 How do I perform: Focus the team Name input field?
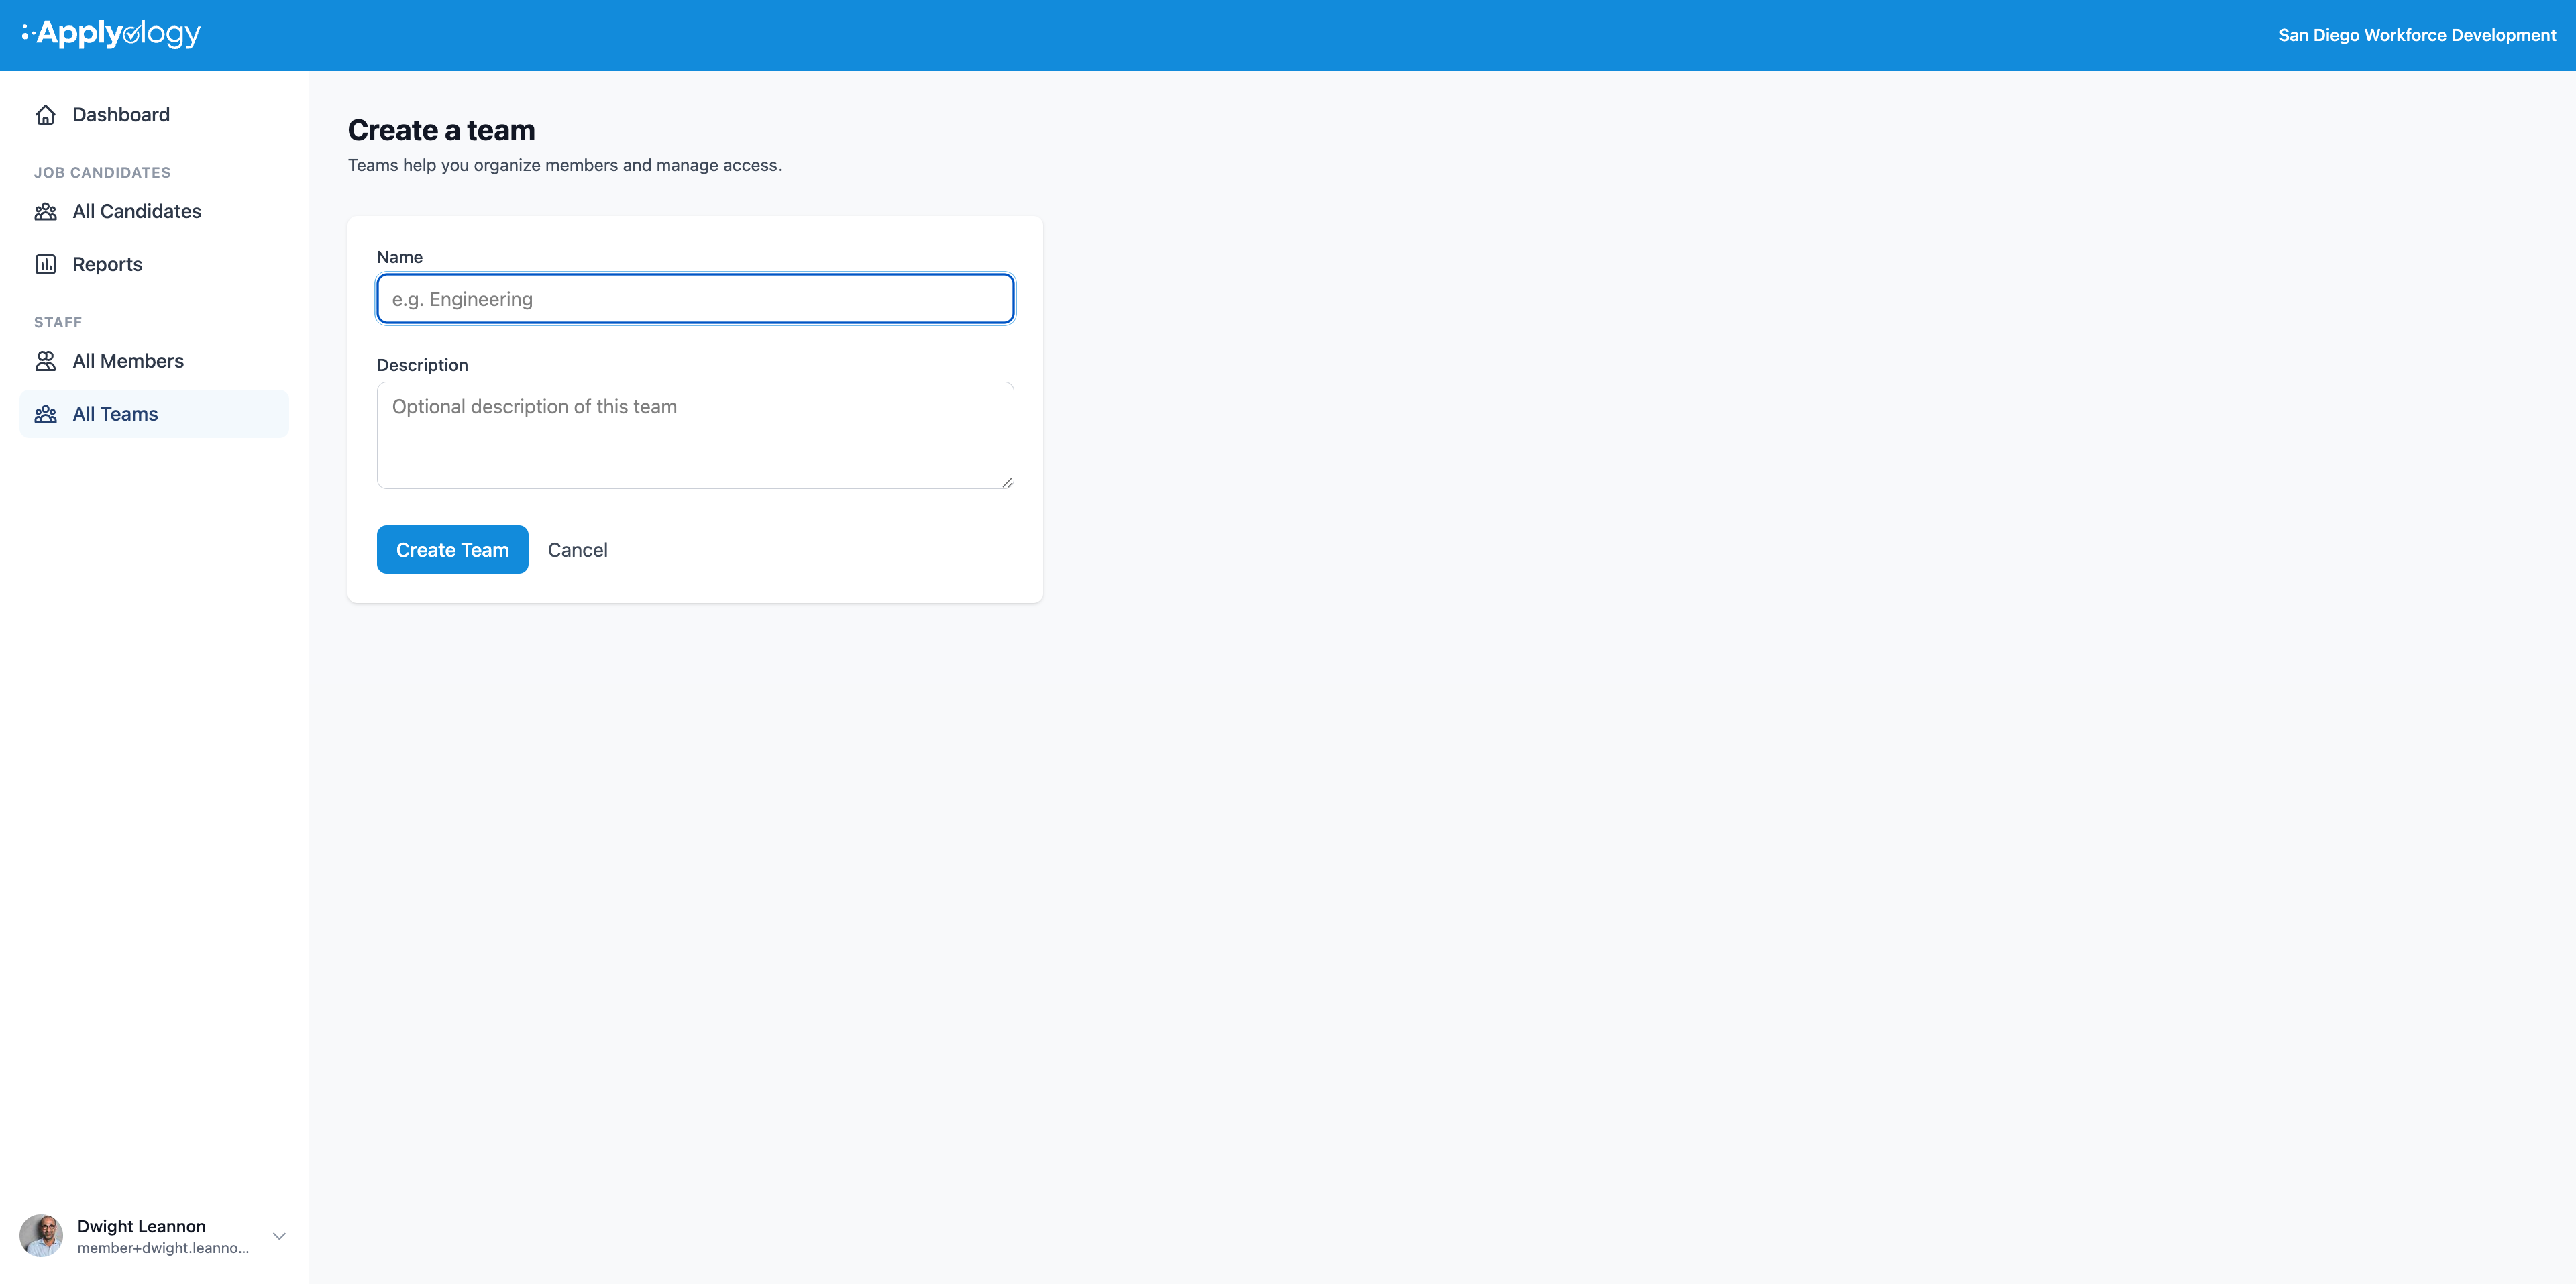pos(695,299)
